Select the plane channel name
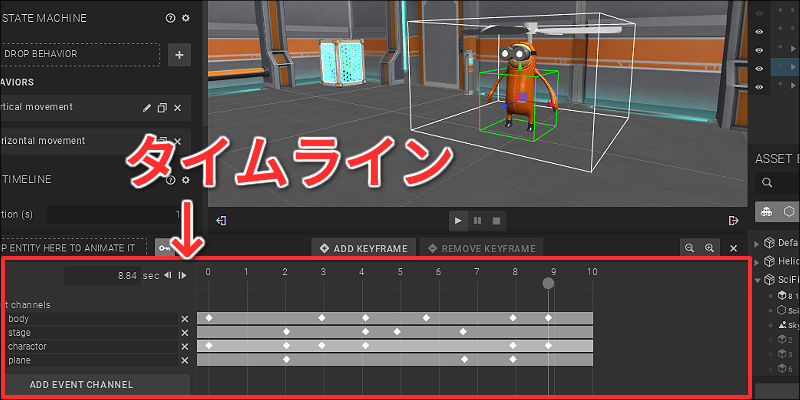This screenshot has width=800, height=400. click(x=19, y=360)
